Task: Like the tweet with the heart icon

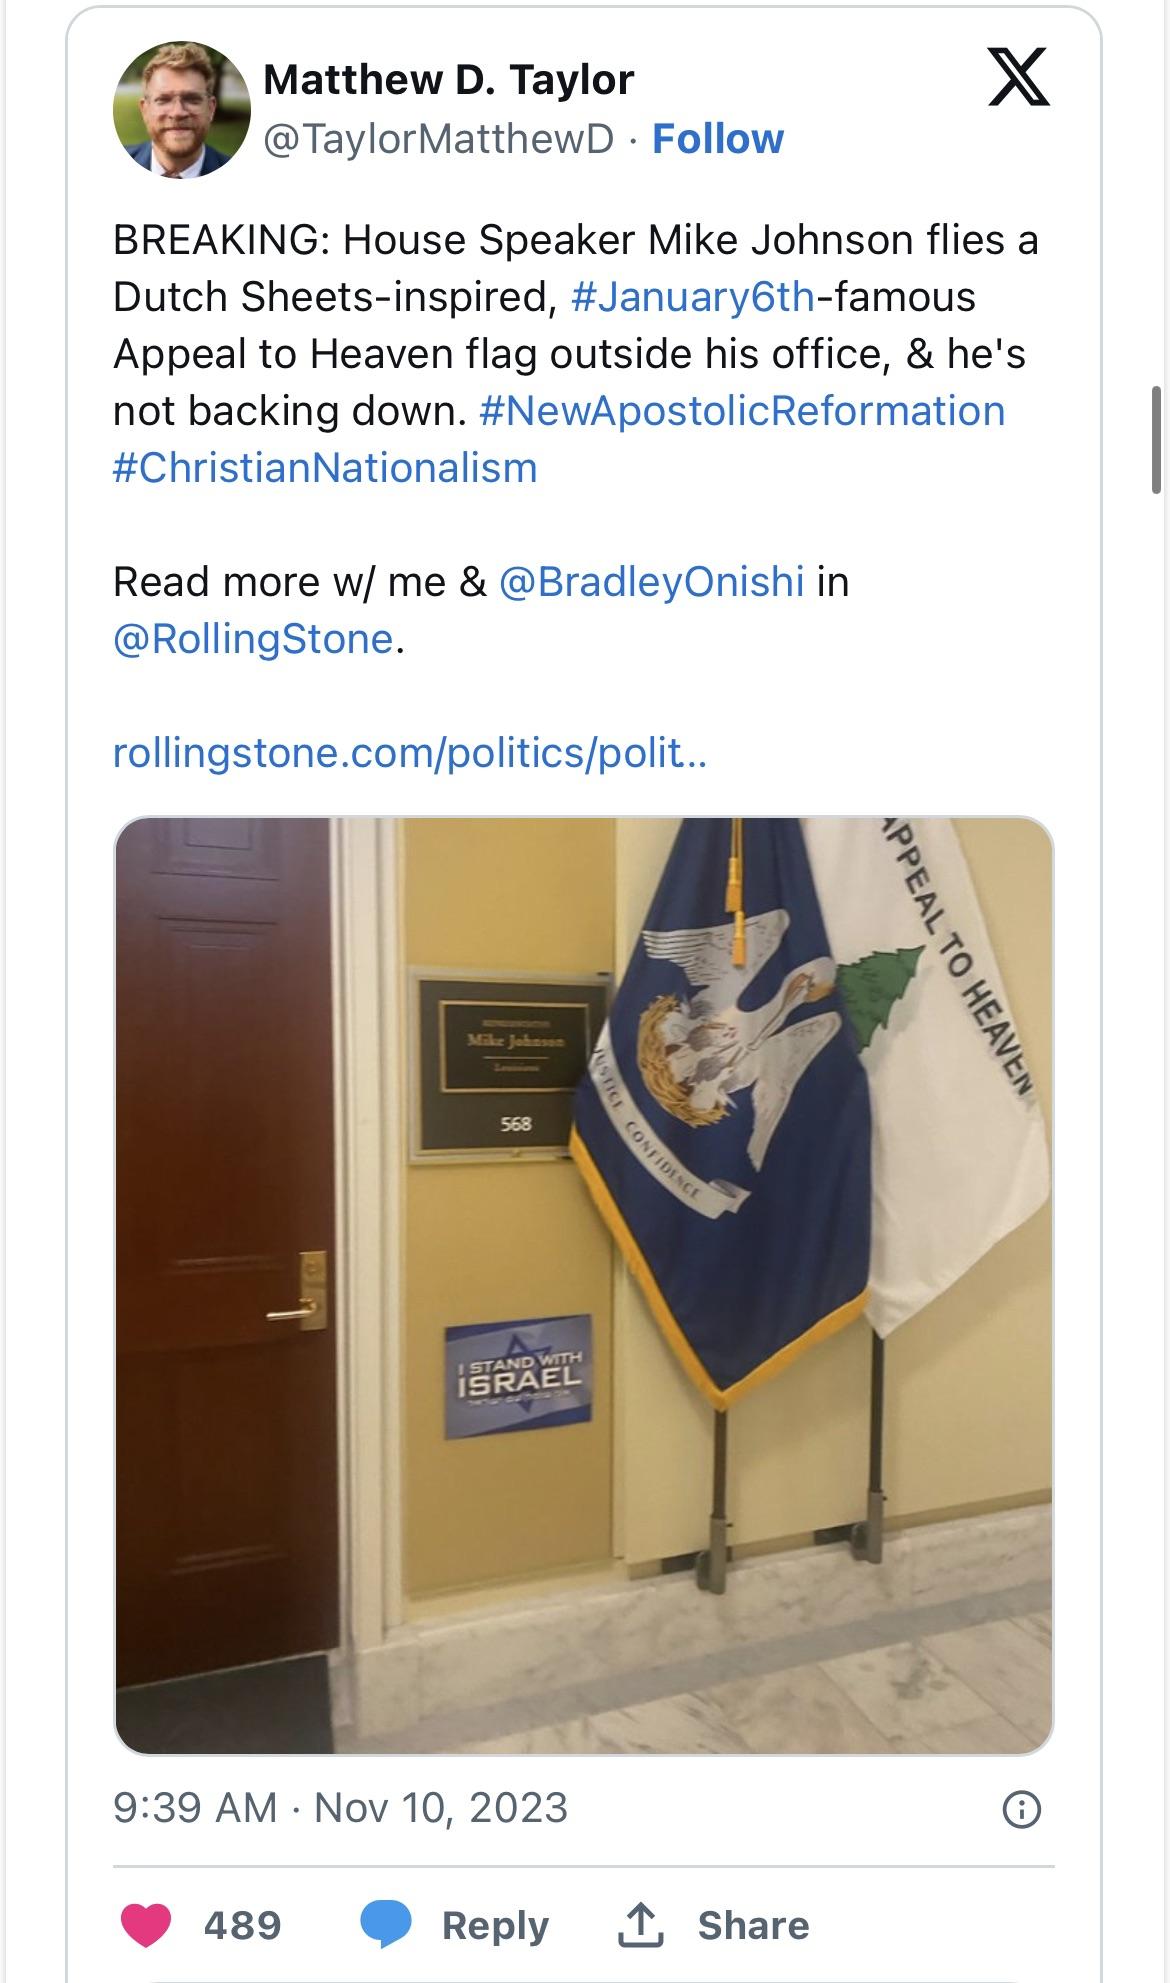Action: 146,1925
